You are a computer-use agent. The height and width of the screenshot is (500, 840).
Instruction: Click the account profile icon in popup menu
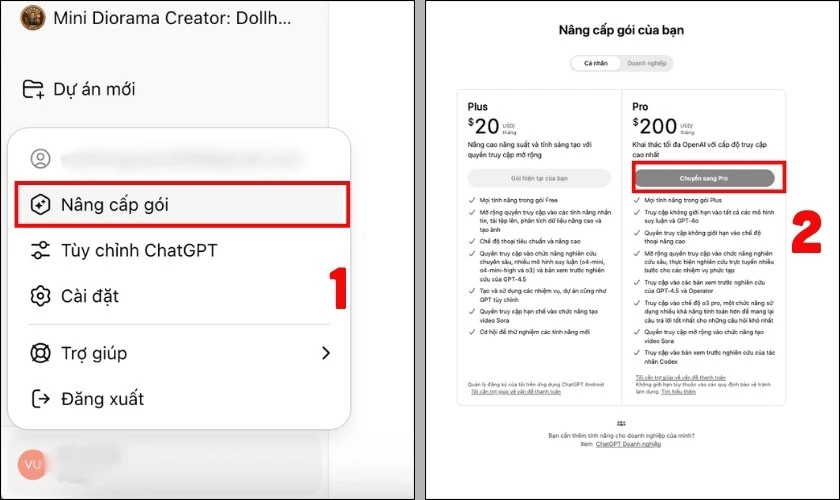tap(41, 159)
